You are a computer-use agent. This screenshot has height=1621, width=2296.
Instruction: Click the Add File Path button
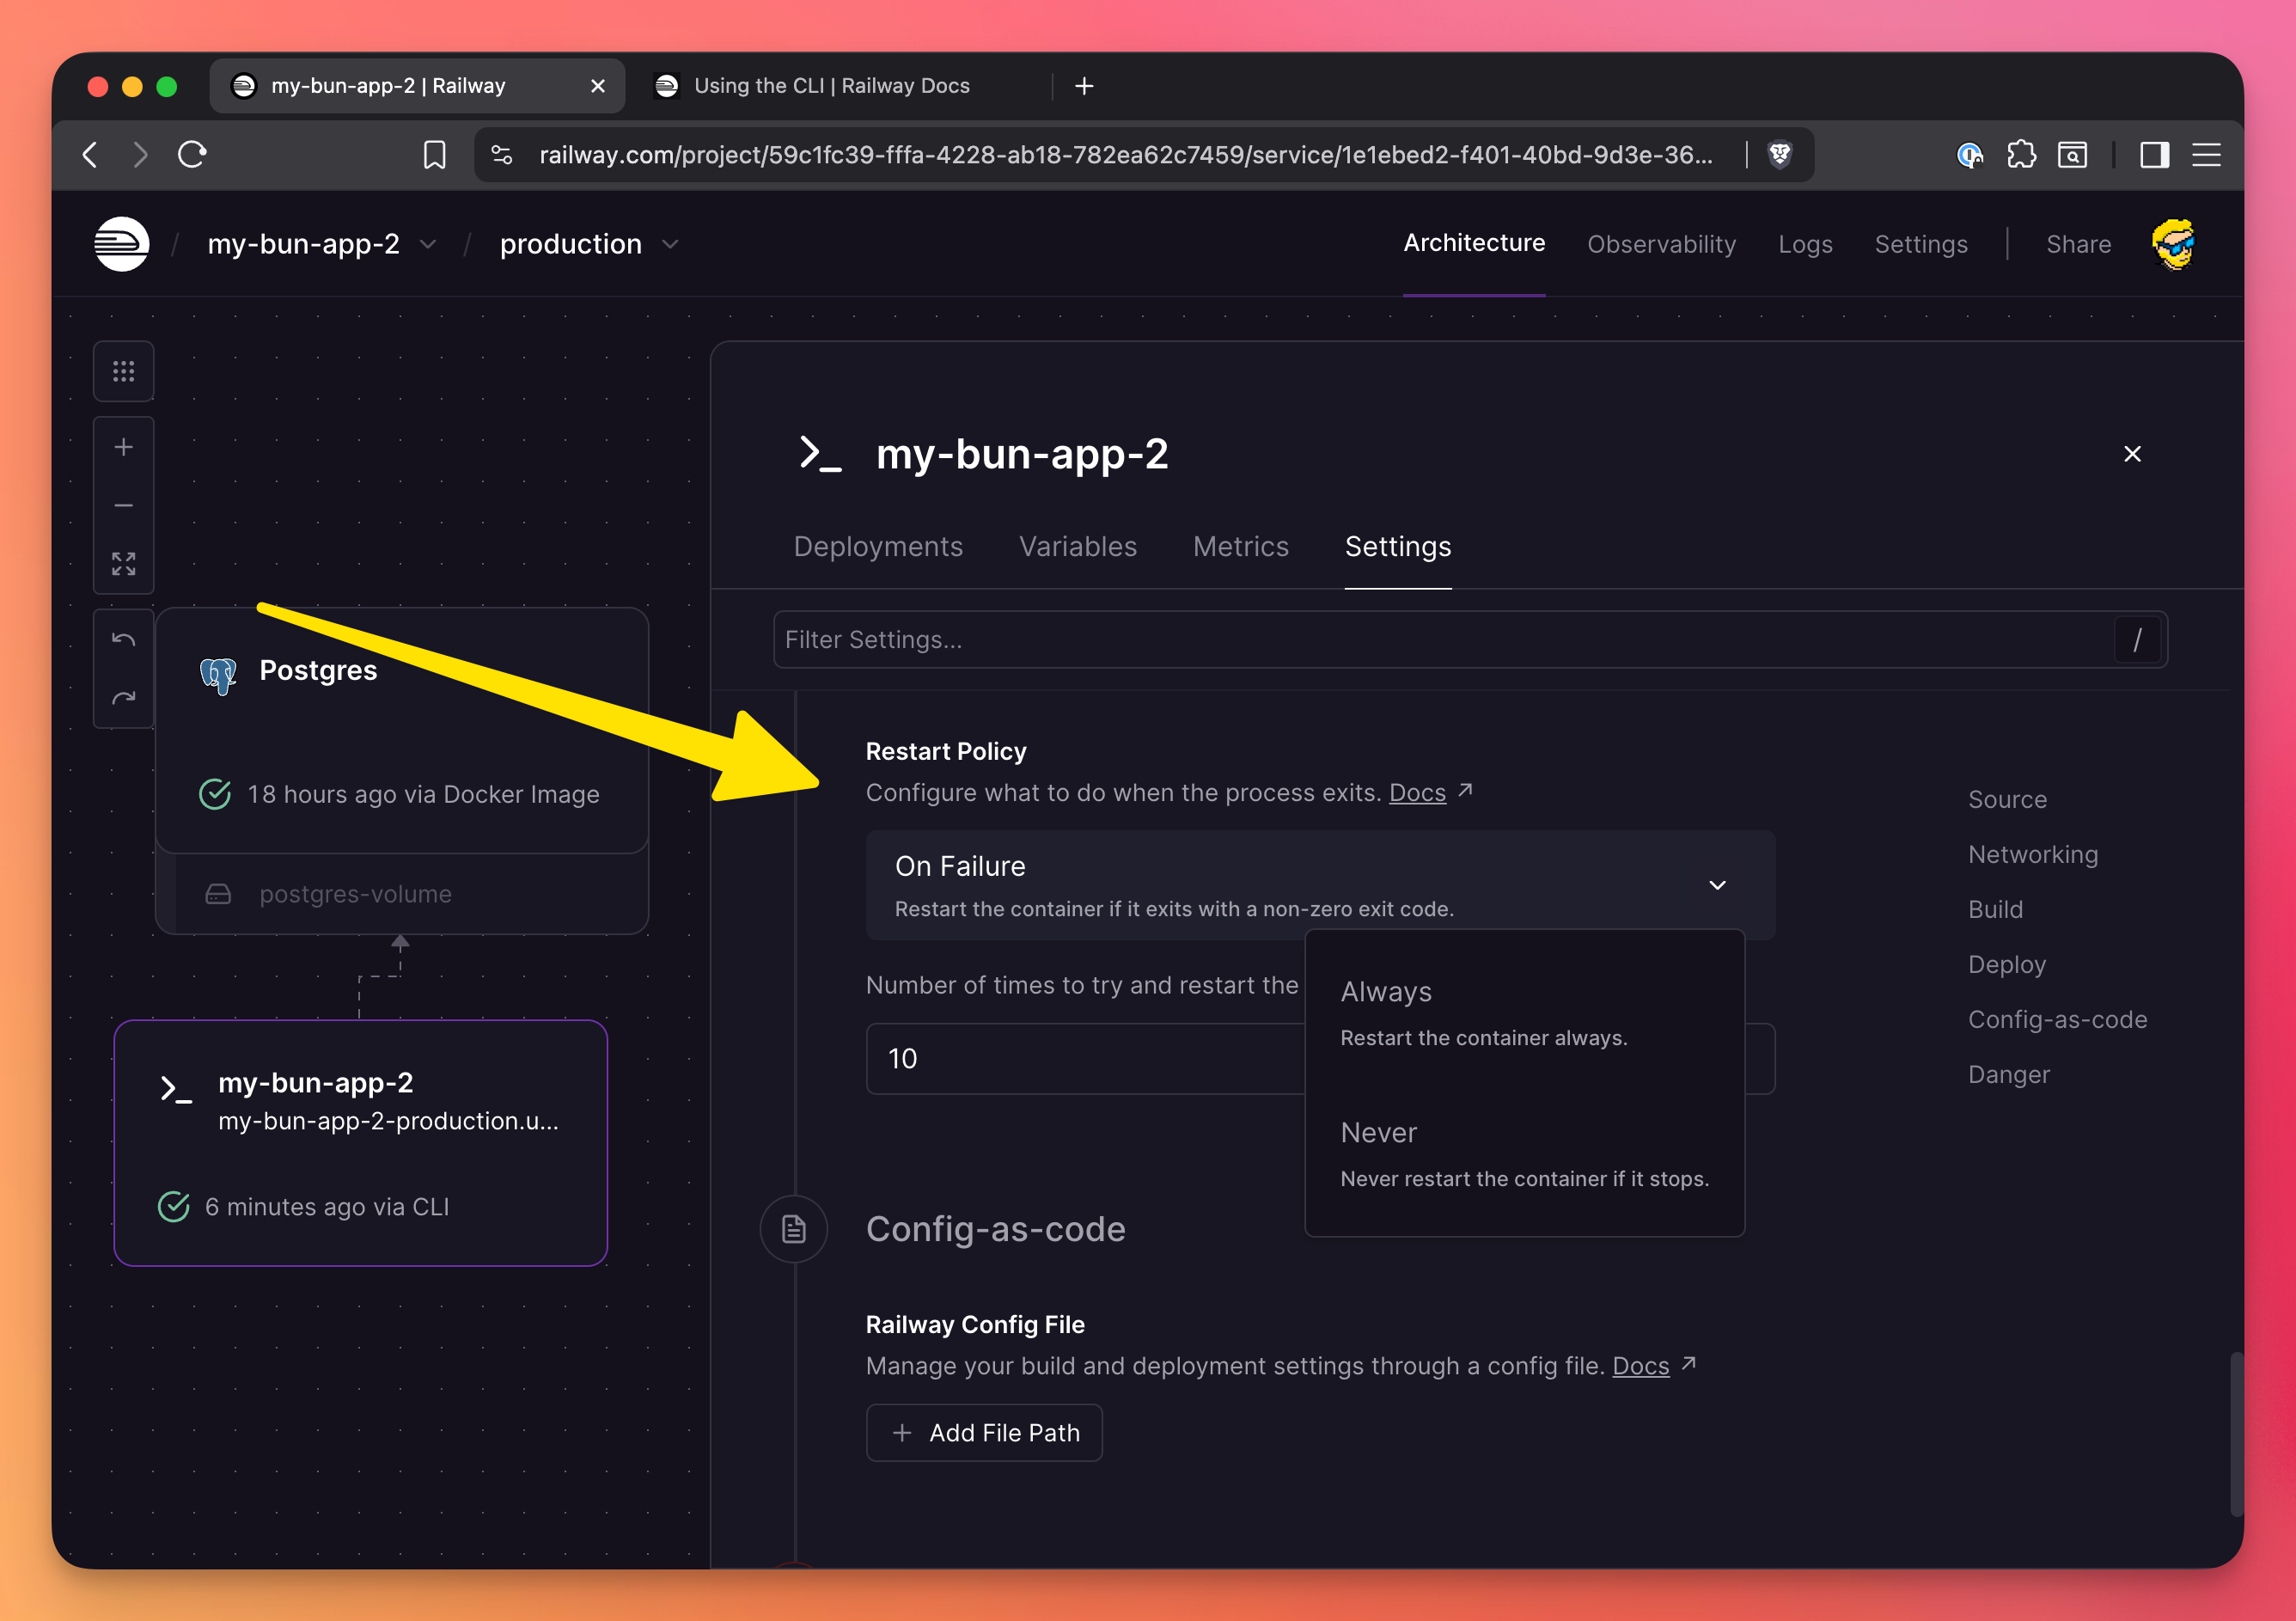click(984, 1432)
